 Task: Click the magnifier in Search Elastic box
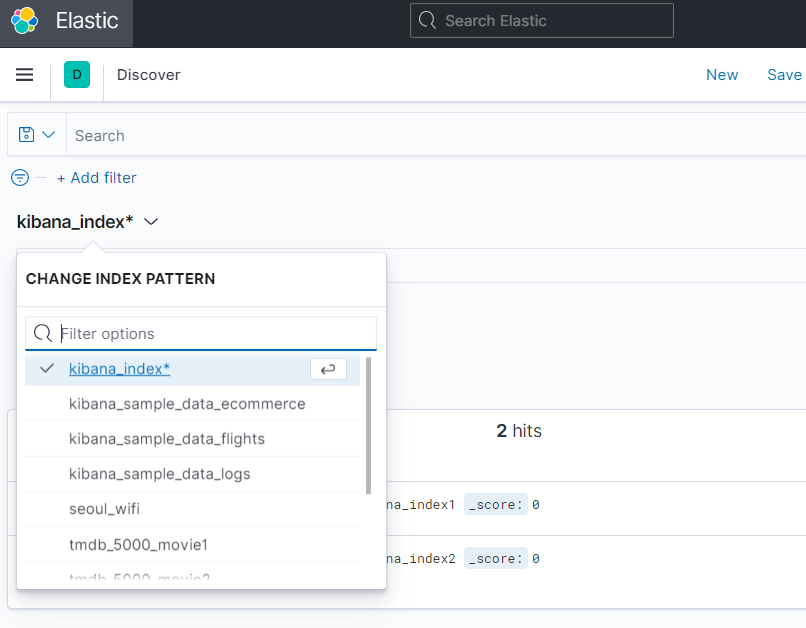(427, 21)
